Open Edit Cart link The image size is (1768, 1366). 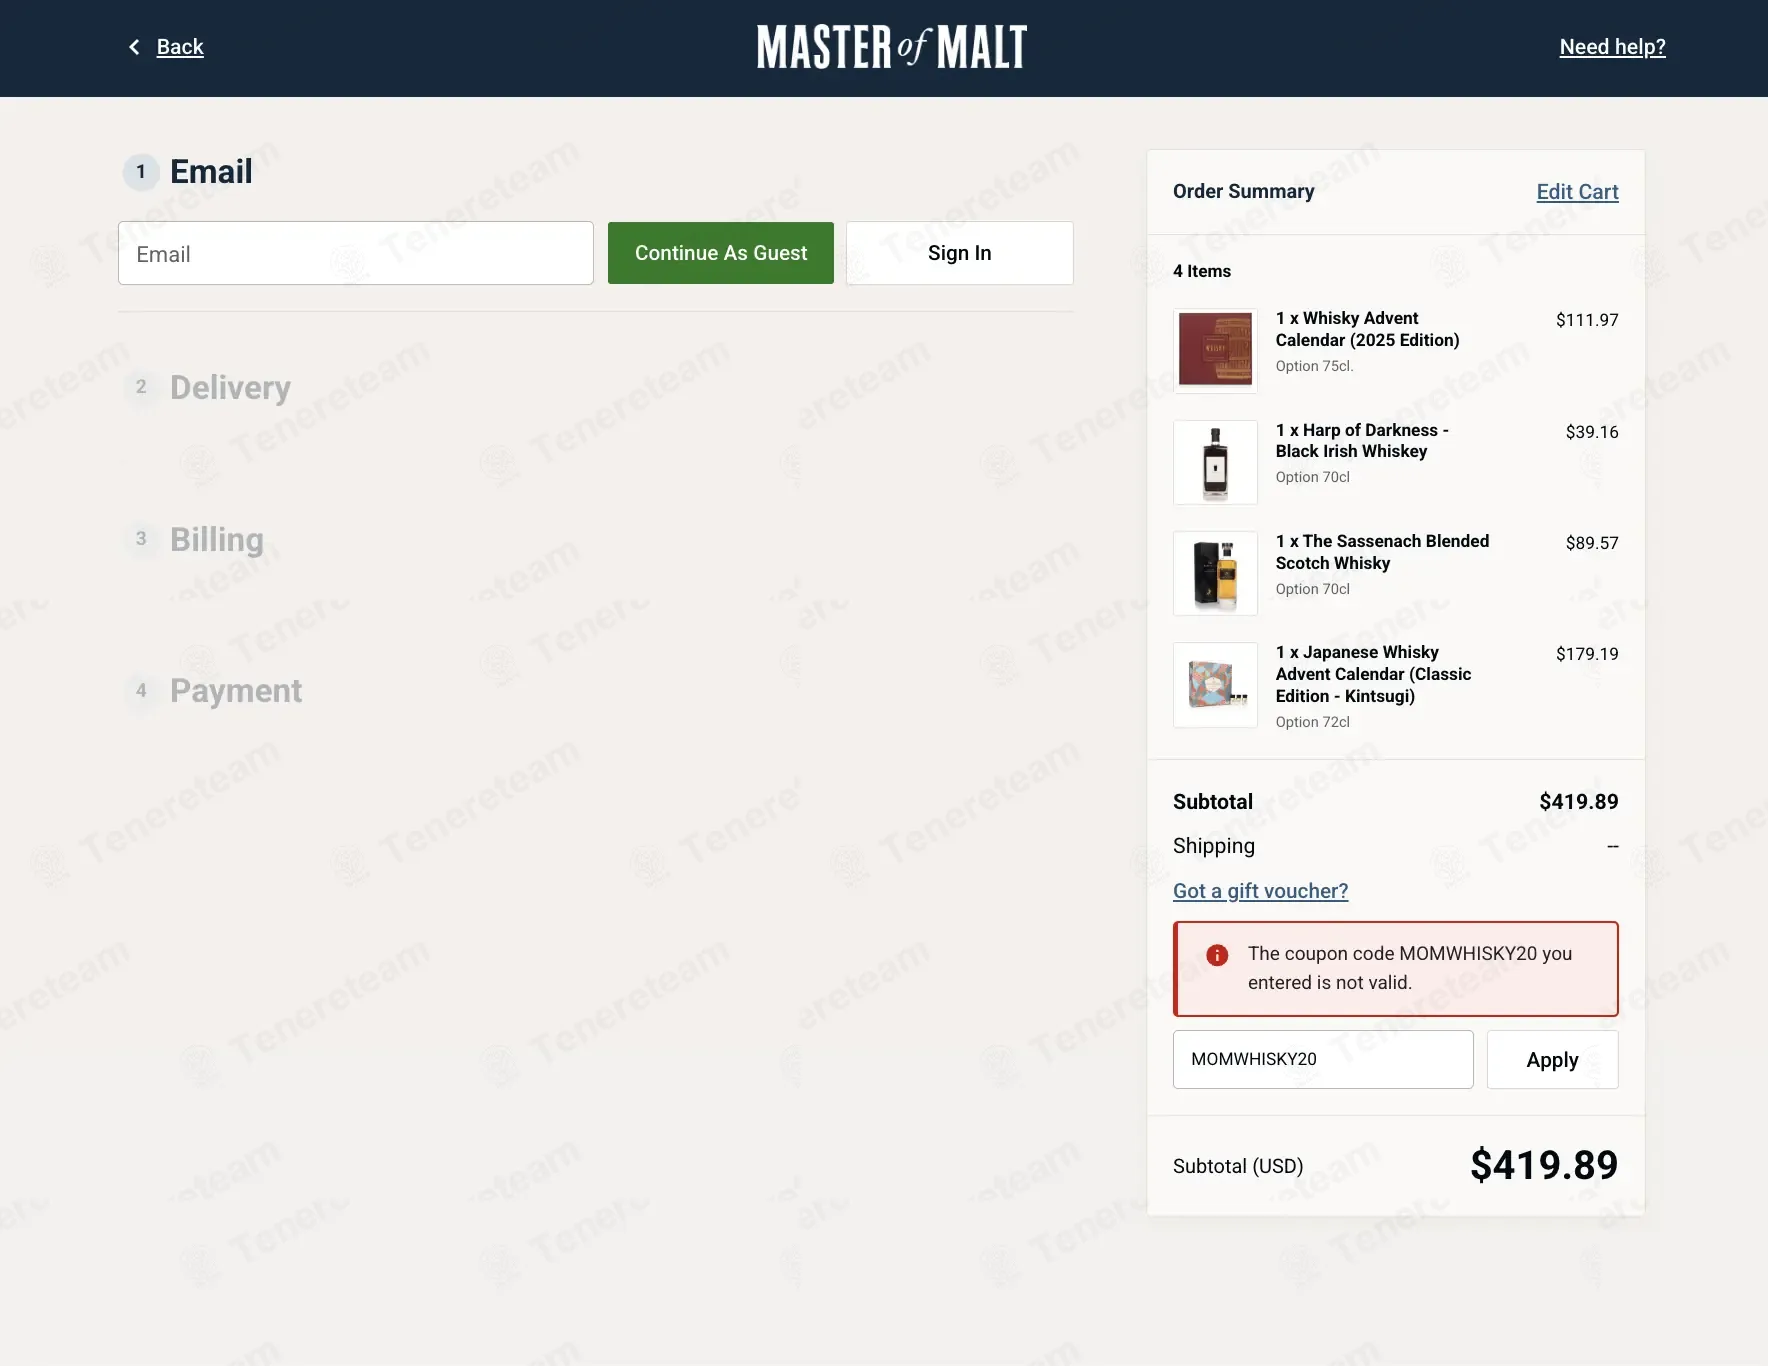[x=1577, y=192]
